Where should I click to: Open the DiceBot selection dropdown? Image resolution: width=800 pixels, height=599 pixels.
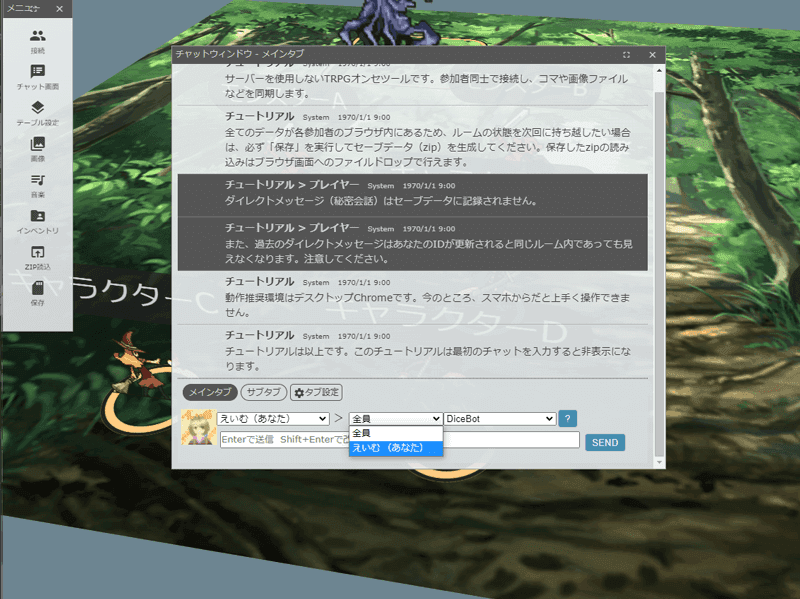click(499, 418)
